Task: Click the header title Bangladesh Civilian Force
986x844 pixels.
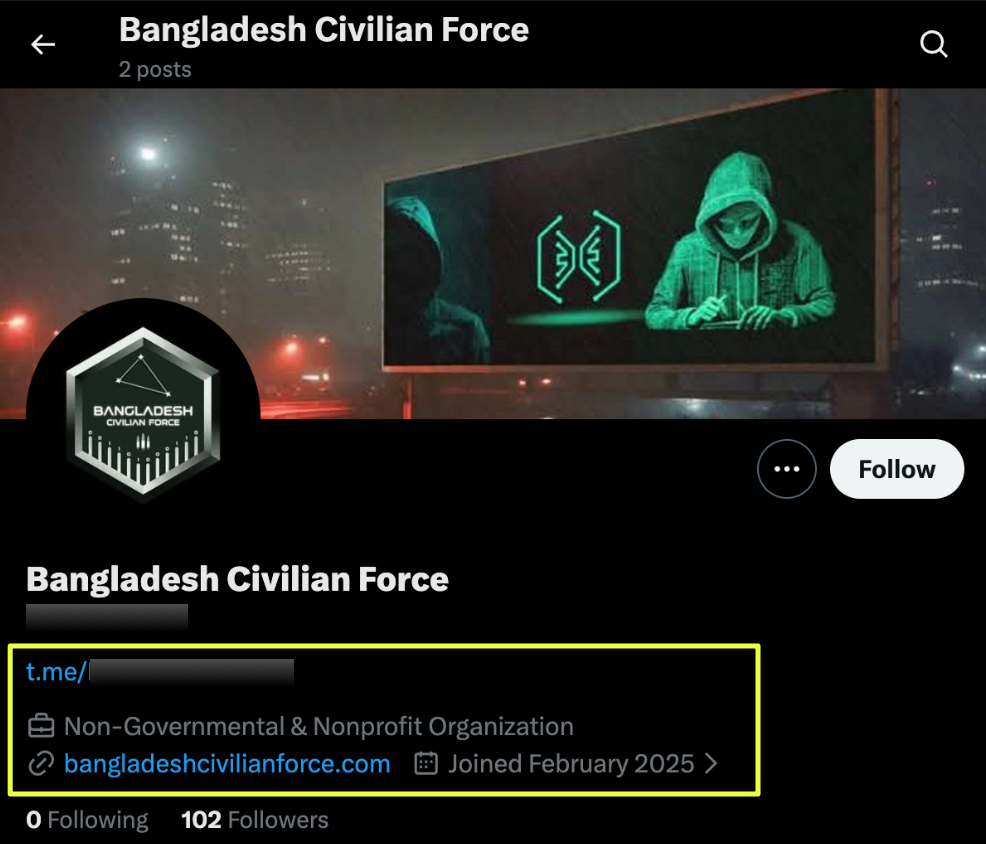Action: pyautogui.click(x=324, y=30)
